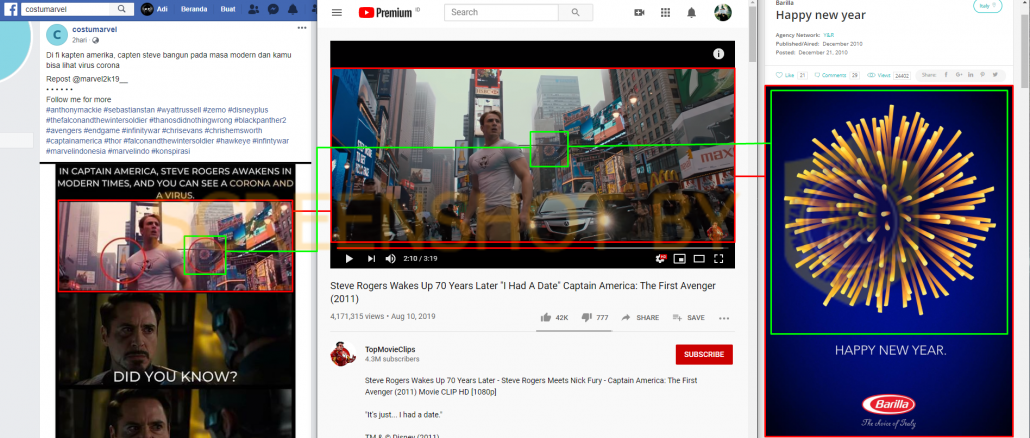Open Buat in Facebook top bar
The image size is (1030, 438).
228,10
